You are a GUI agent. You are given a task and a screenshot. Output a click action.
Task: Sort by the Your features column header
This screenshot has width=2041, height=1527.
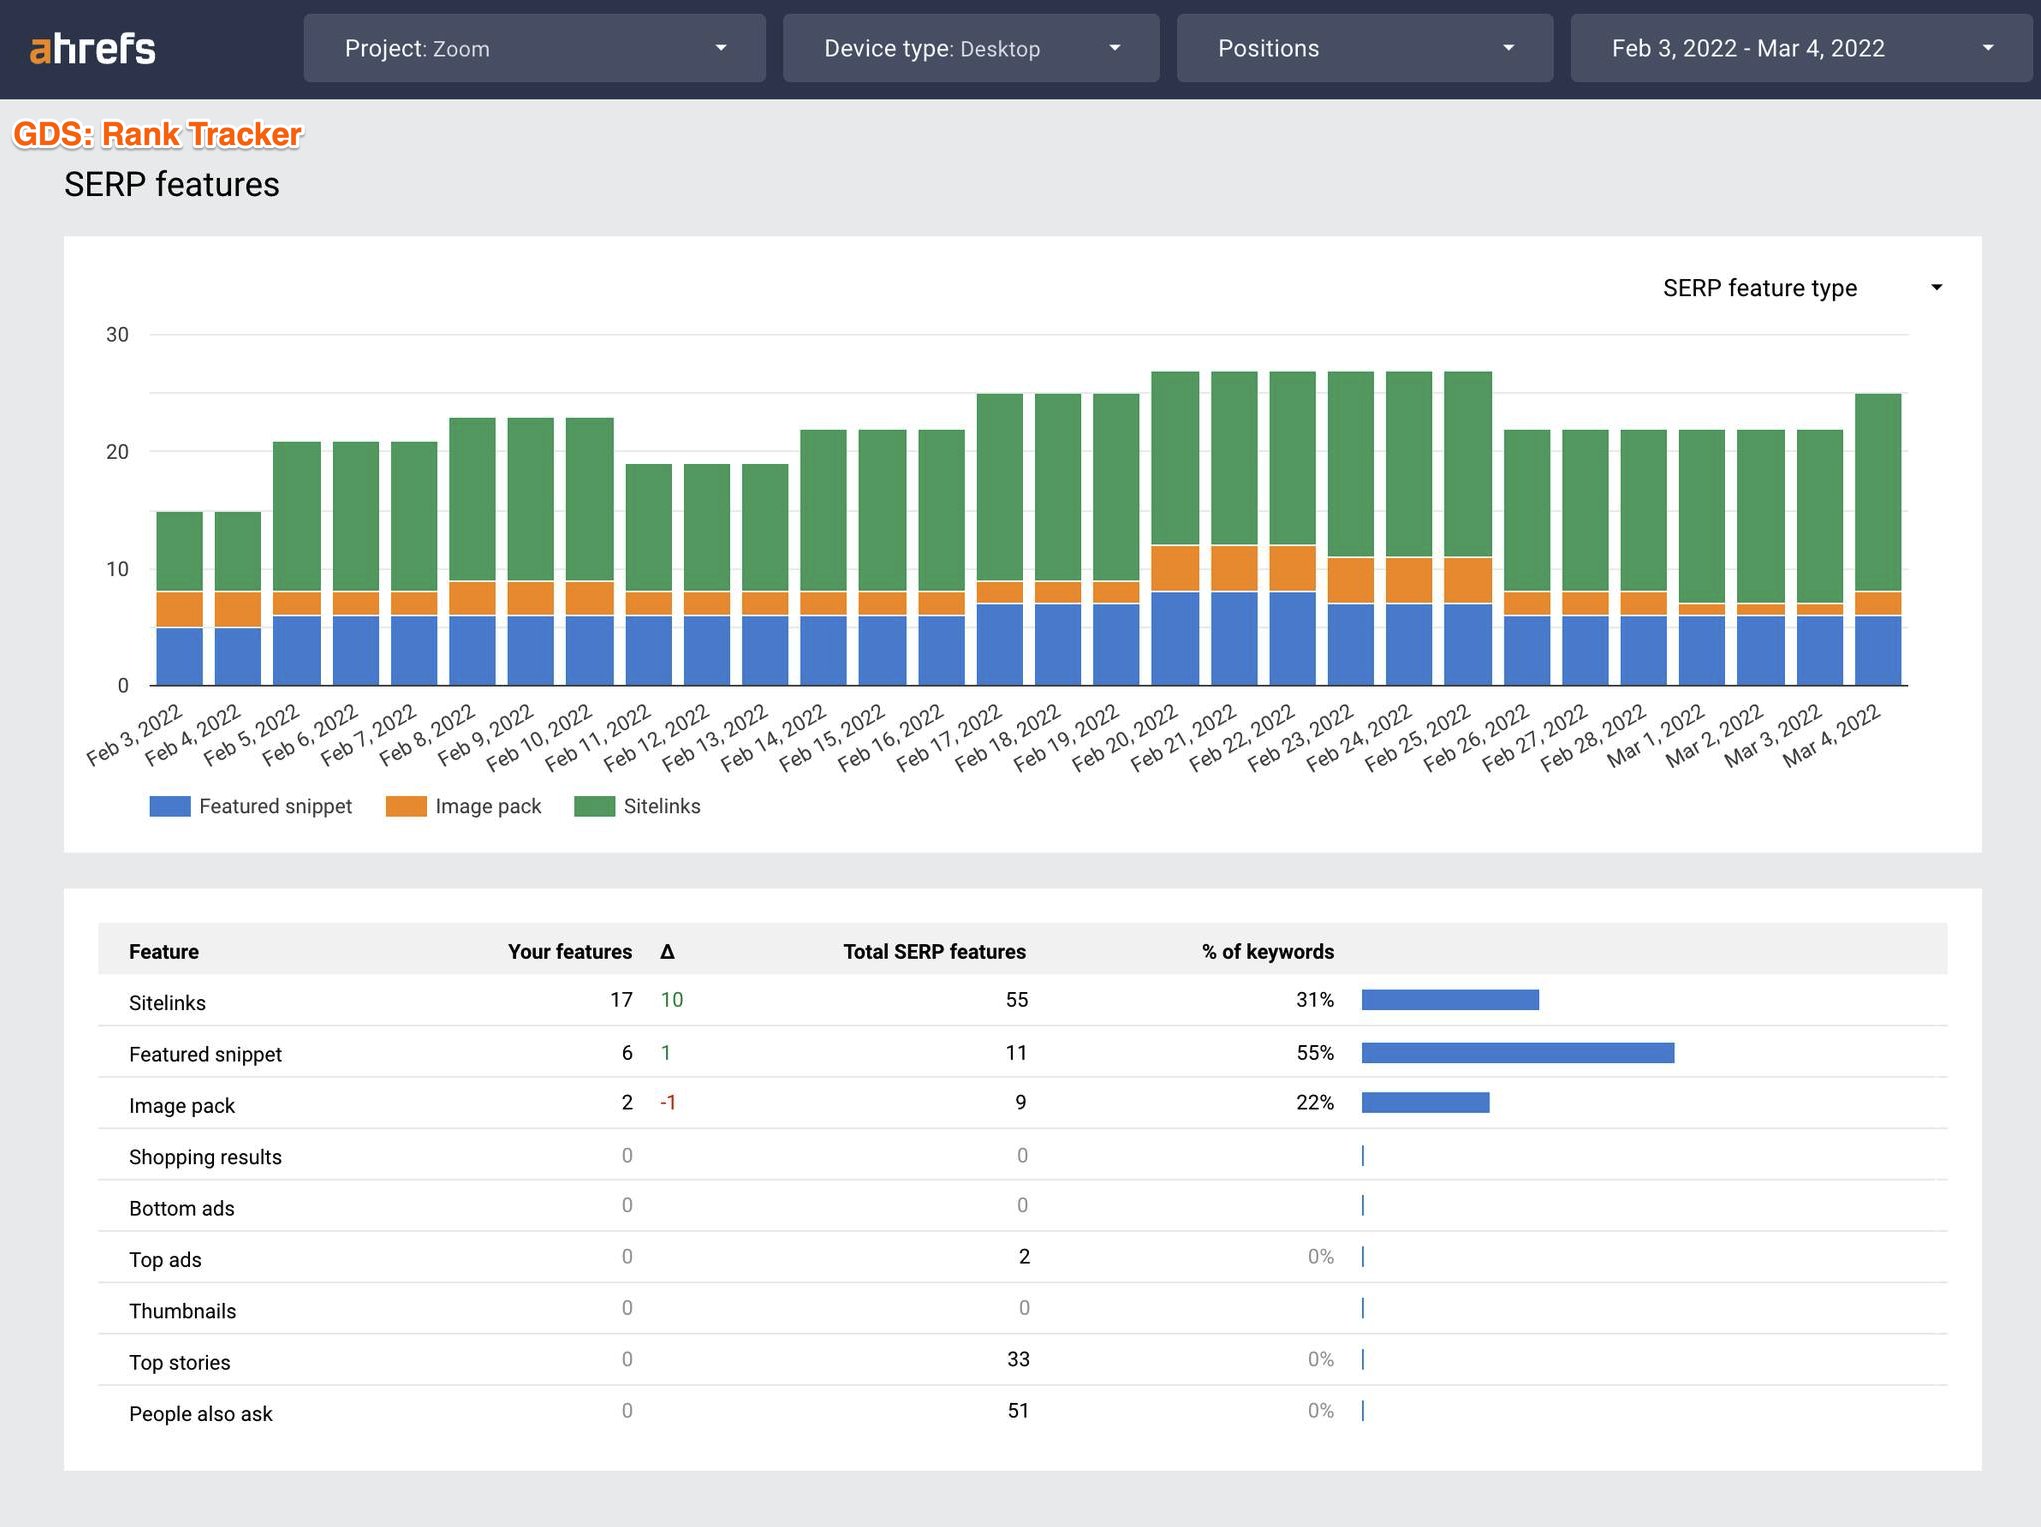(569, 951)
